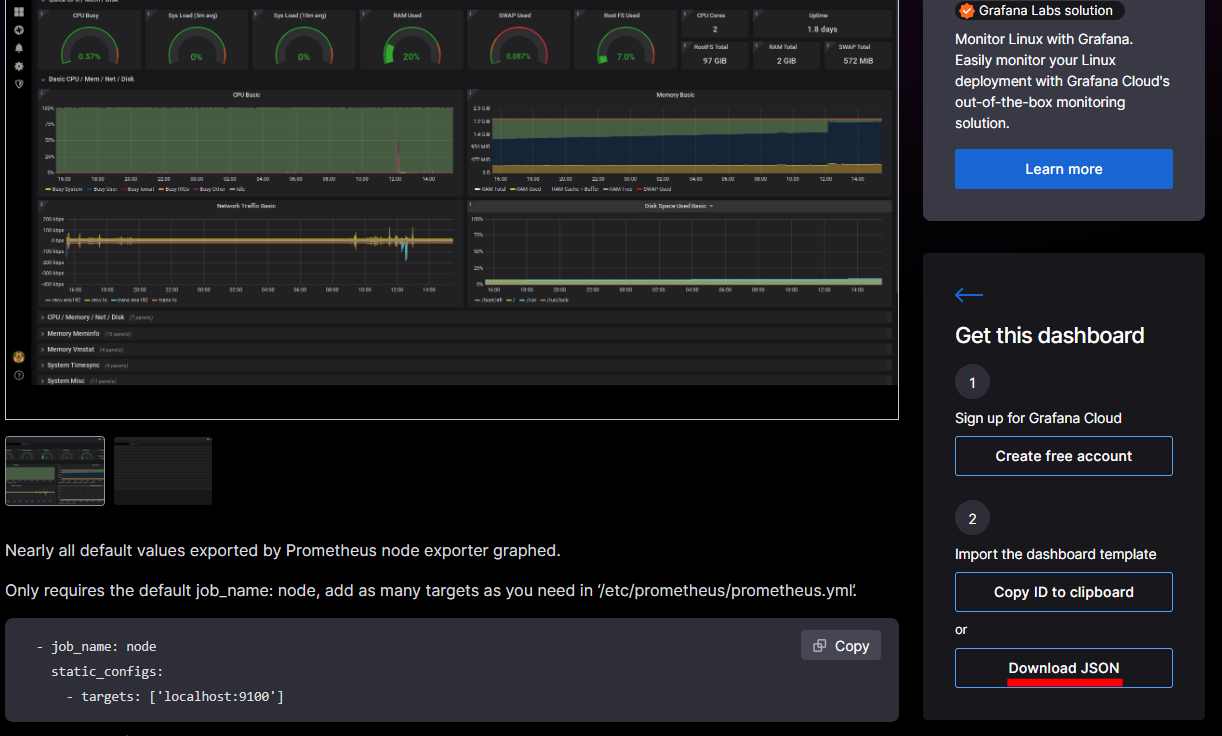Click the RootFS Total 97 GiB stat
This screenshot has width=1222, height=736.
(715, 55)
